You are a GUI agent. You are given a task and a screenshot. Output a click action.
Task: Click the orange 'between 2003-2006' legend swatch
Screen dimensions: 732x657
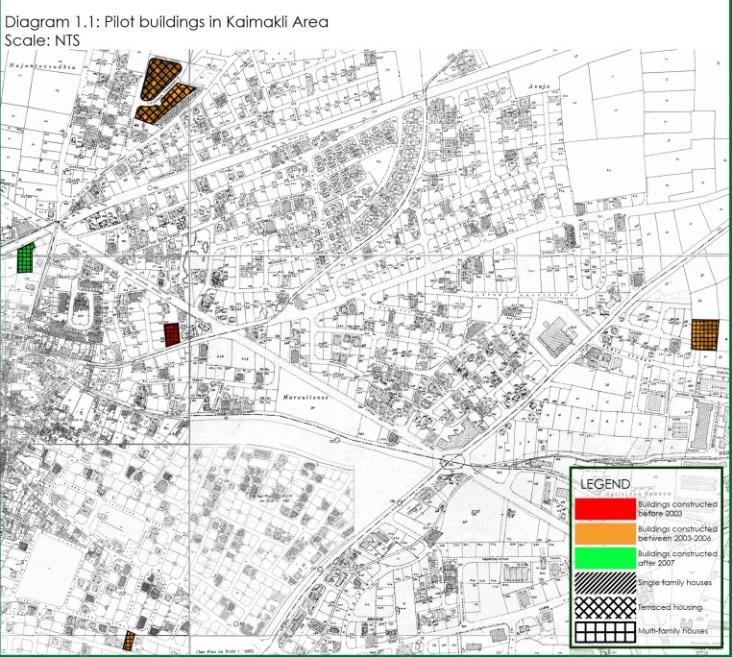click(x=605, y=534)
